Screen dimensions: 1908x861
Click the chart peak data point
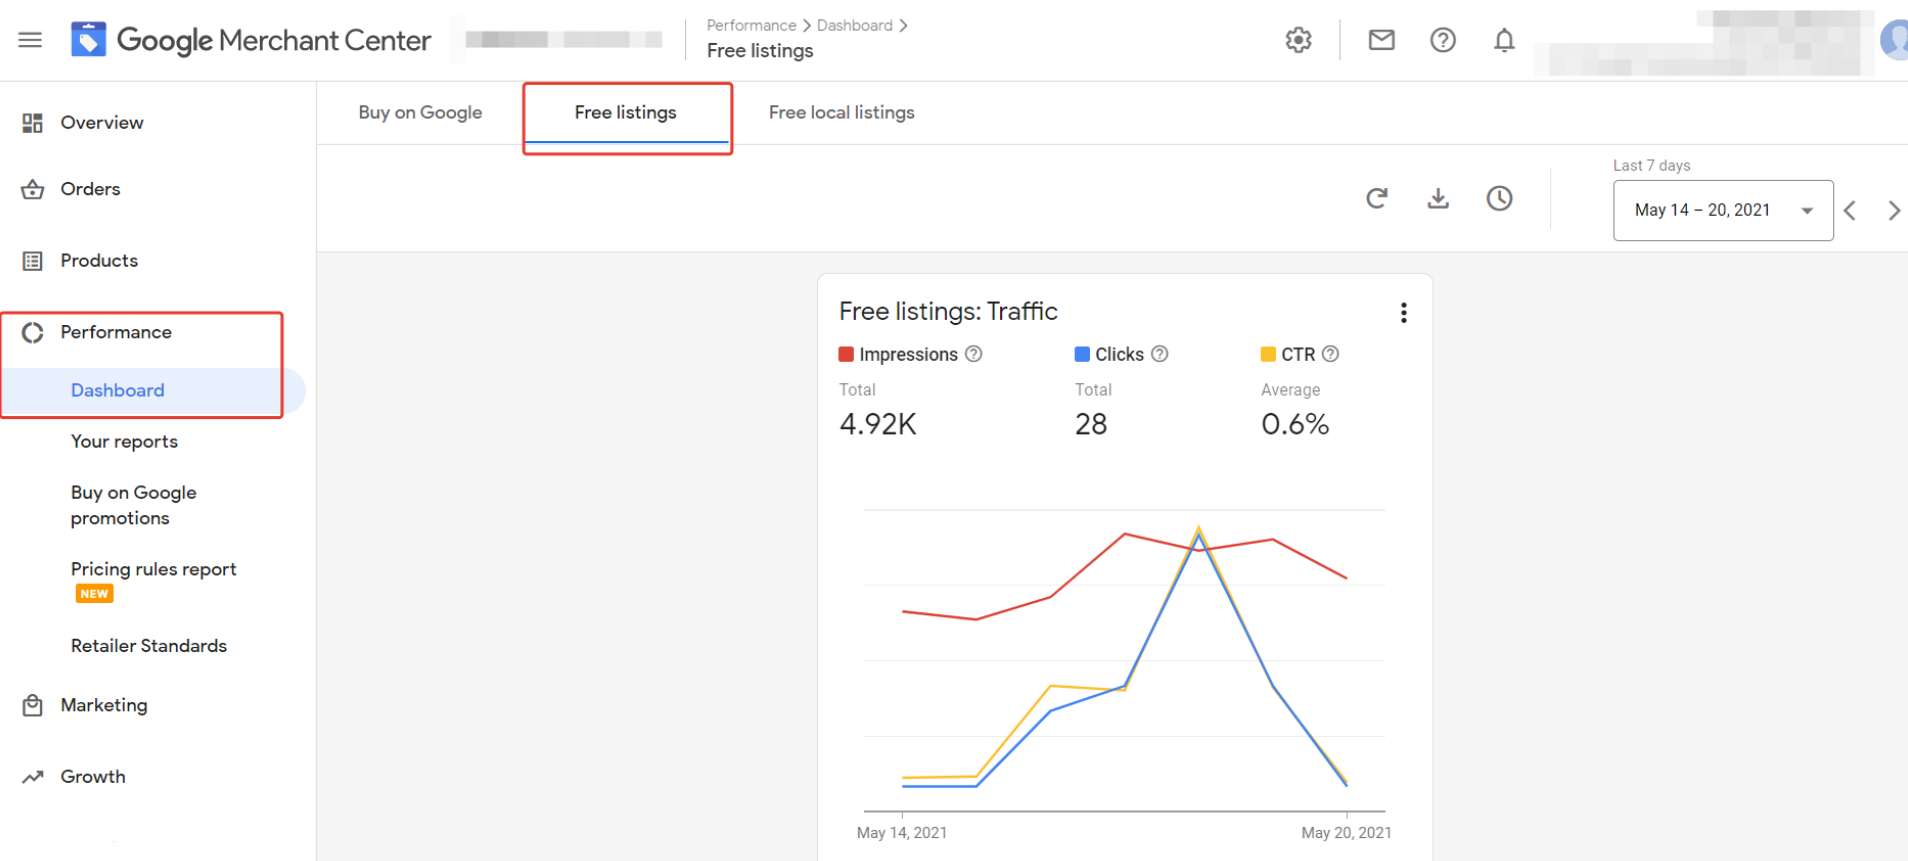pyautogui.click(x=1199, y=528)
